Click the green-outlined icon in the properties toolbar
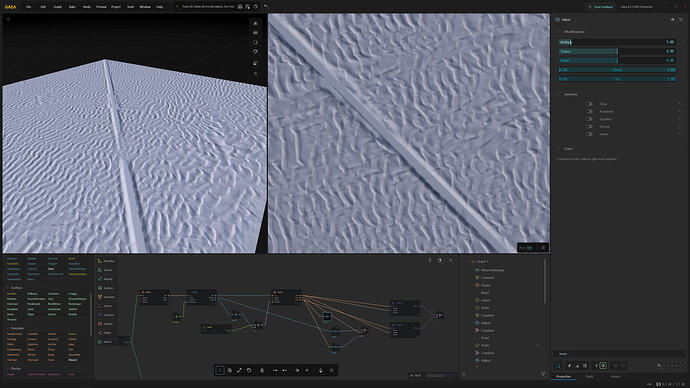The width and height of the screenshot is (690, 388). [x=603, y=366]
